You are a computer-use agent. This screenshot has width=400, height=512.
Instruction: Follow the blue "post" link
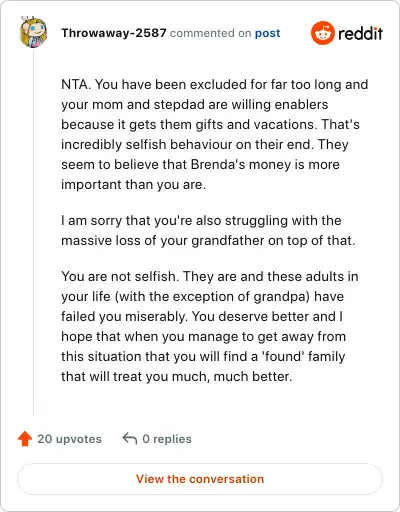point(267,33)
